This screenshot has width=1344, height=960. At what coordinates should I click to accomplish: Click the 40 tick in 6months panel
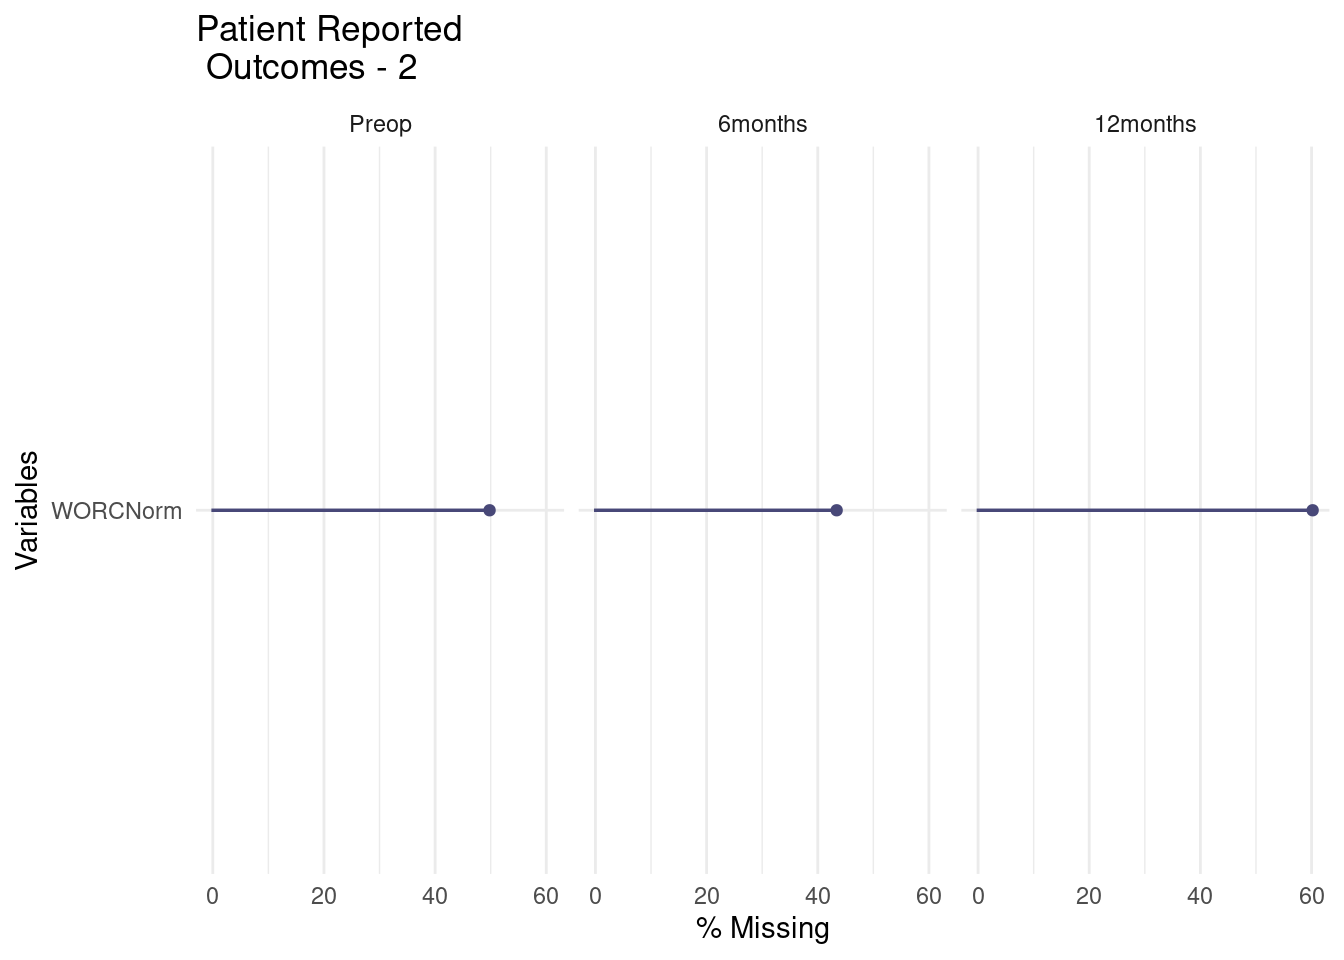[817, 896]
